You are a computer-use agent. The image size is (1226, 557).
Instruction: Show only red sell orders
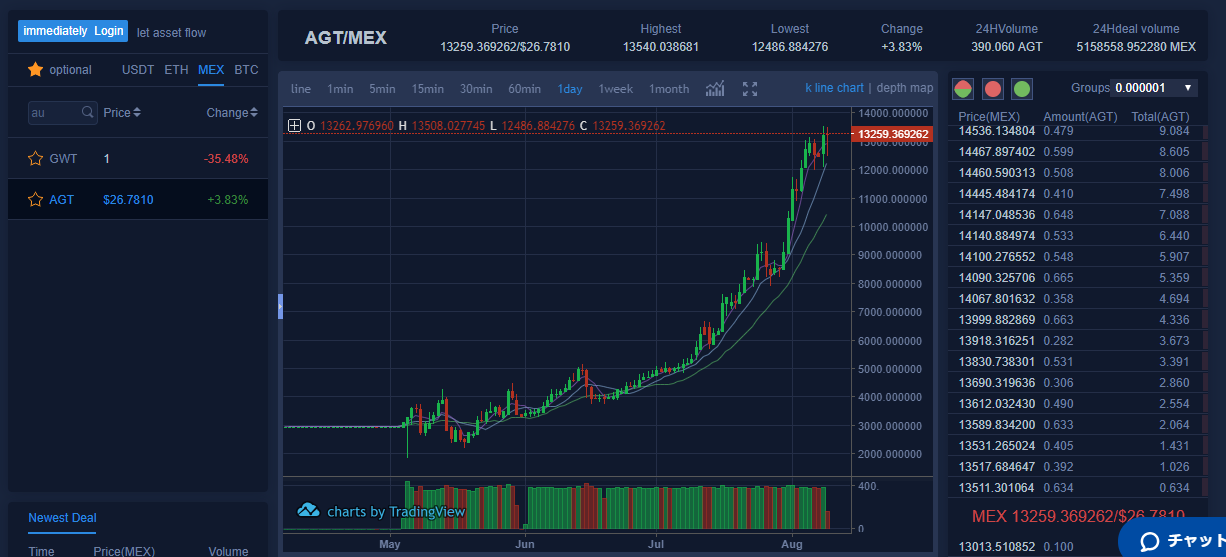tap(993, 88)
